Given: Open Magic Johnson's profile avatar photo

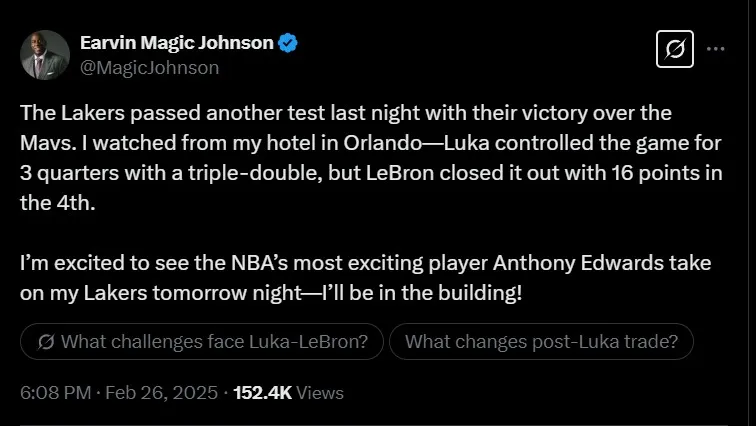Looking at the screenshot, I should (x=45, y=55).
